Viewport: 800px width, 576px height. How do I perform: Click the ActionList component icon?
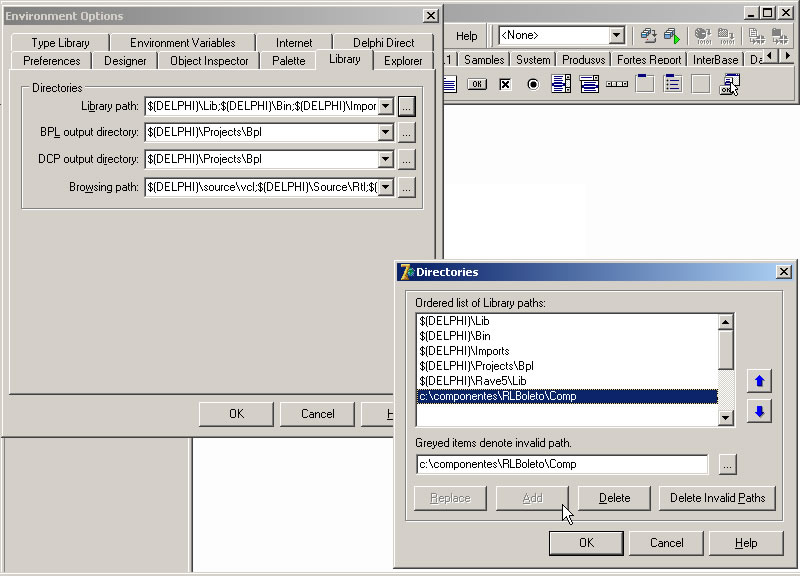(x=730, y=85)
